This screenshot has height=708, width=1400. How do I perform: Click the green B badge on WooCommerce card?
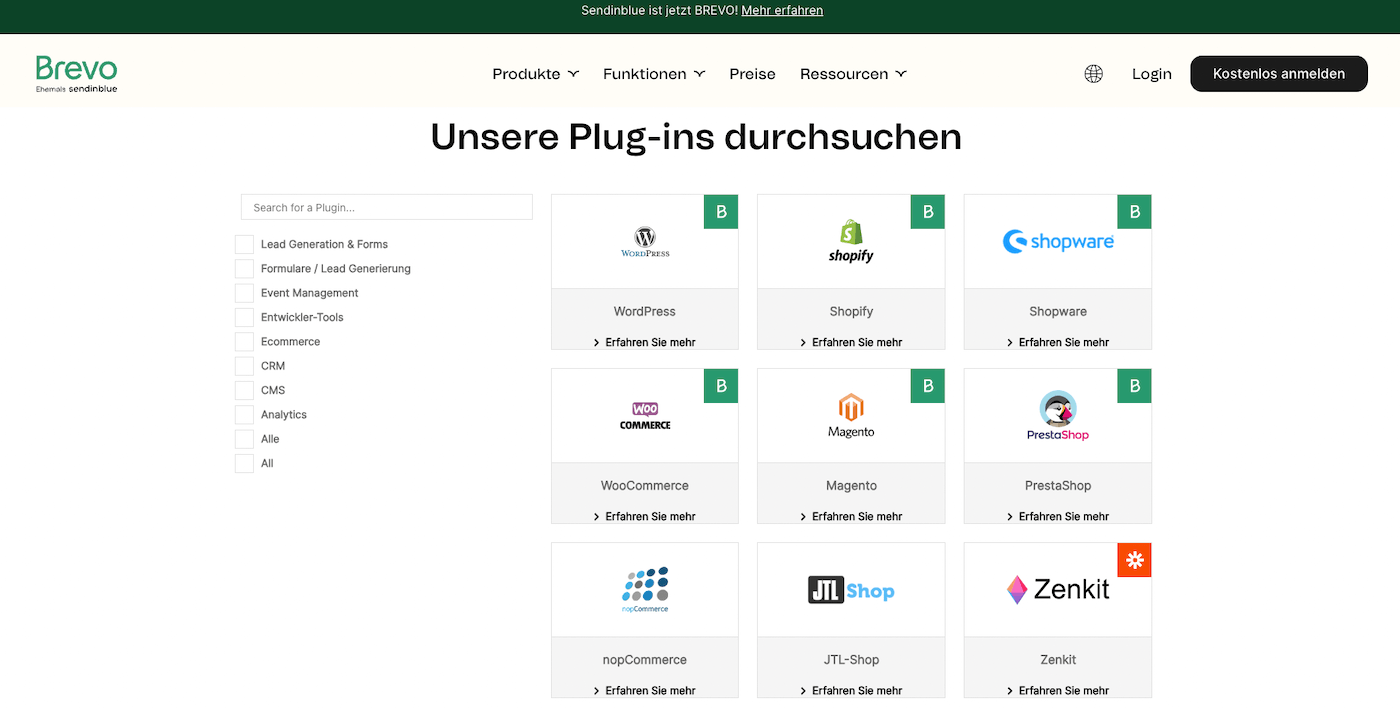[x=721, y=386]
